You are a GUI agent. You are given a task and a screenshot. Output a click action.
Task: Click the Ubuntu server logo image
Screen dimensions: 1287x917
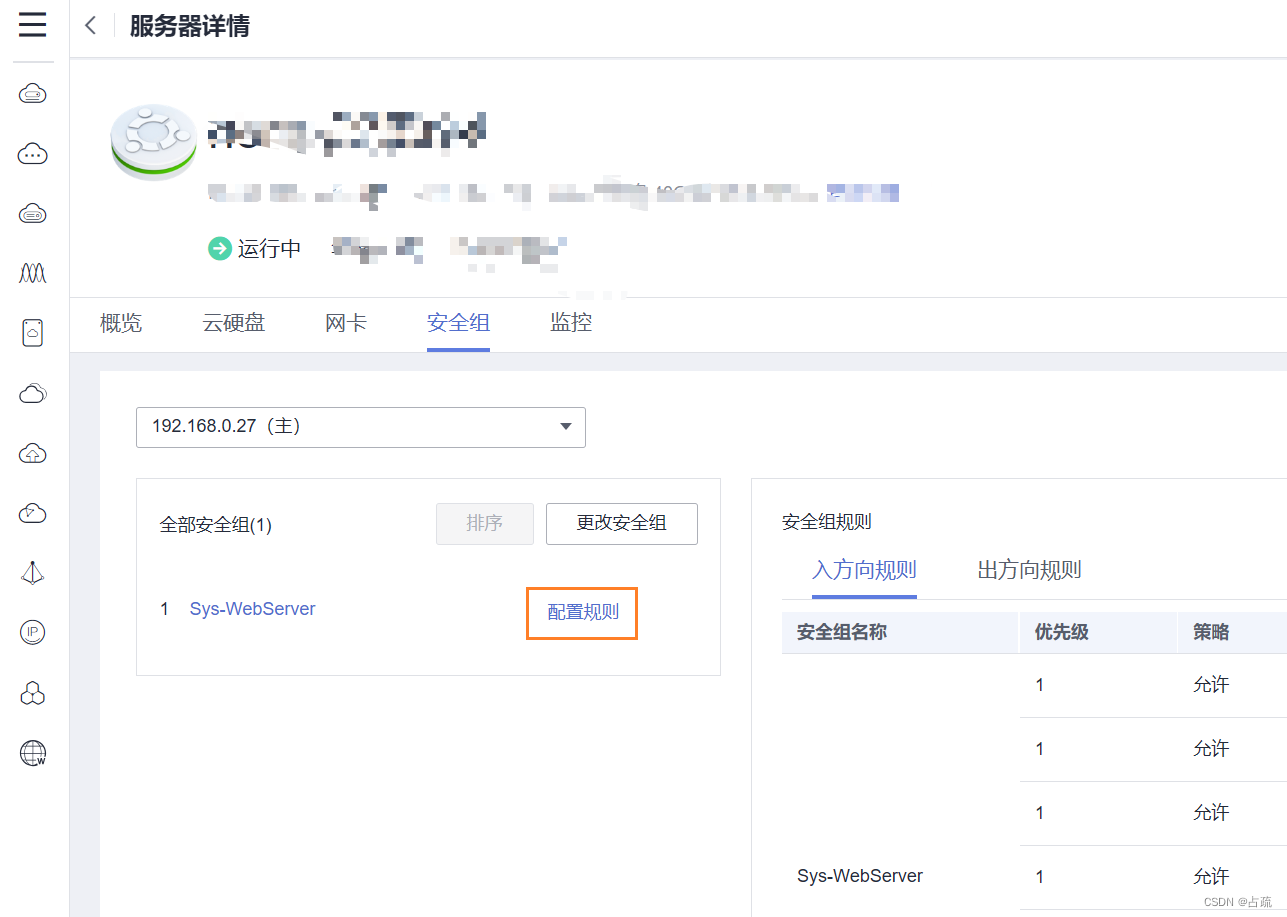[x=153, y=142]
